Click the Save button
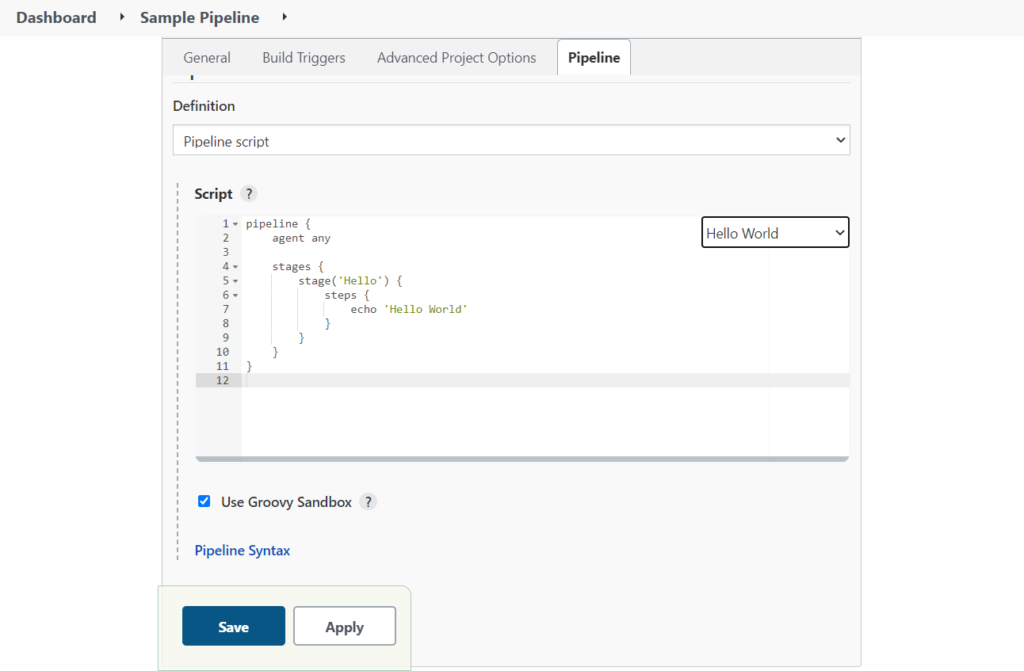The height and width of the screenshot is (671, 1024). click(x=233, y=626)
